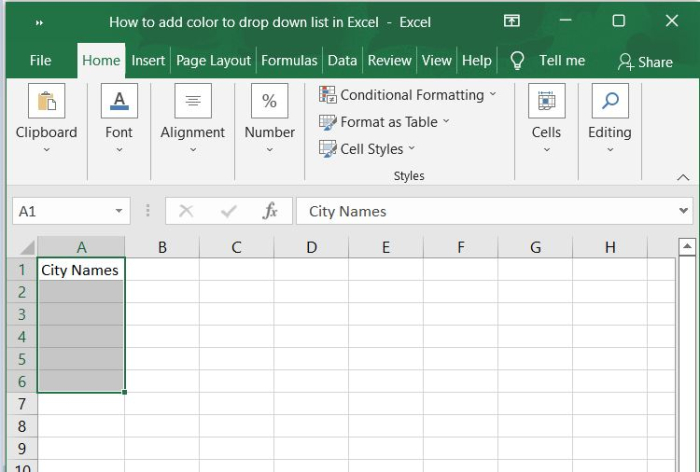Expand the Format as Table dropdown arrow
This screenshot has width=700, height=472.
point(446,121)
